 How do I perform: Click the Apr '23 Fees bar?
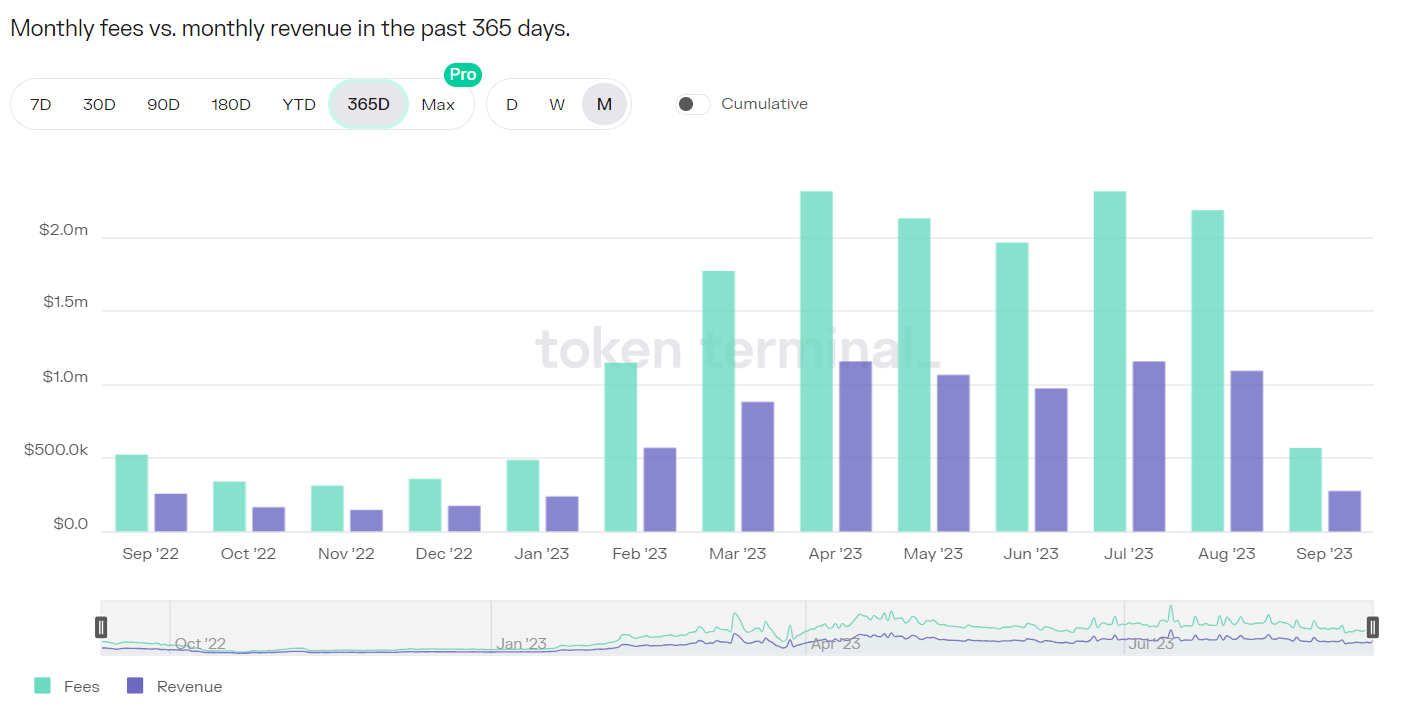pos(816,361)
